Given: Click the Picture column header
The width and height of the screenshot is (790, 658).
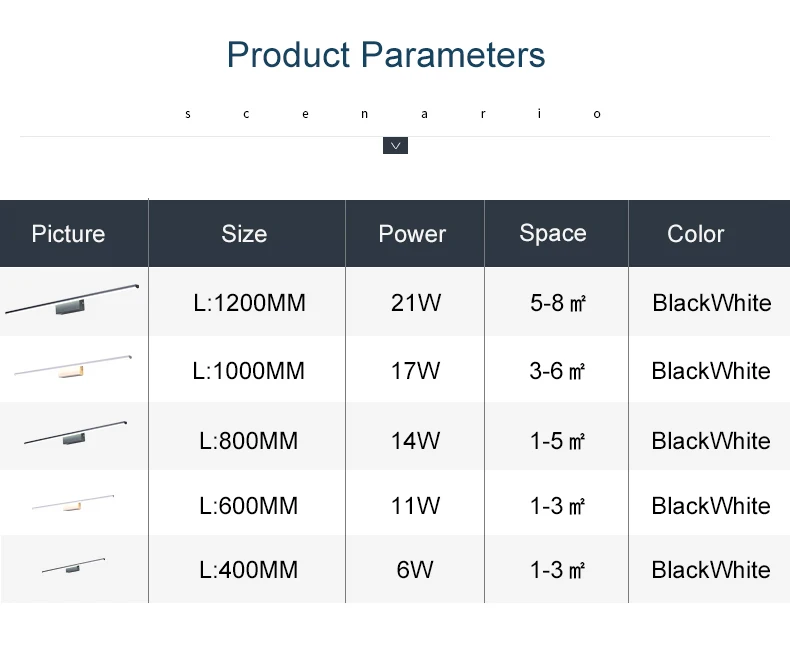Looking at the screenshot, I should (x=69, y=234).
